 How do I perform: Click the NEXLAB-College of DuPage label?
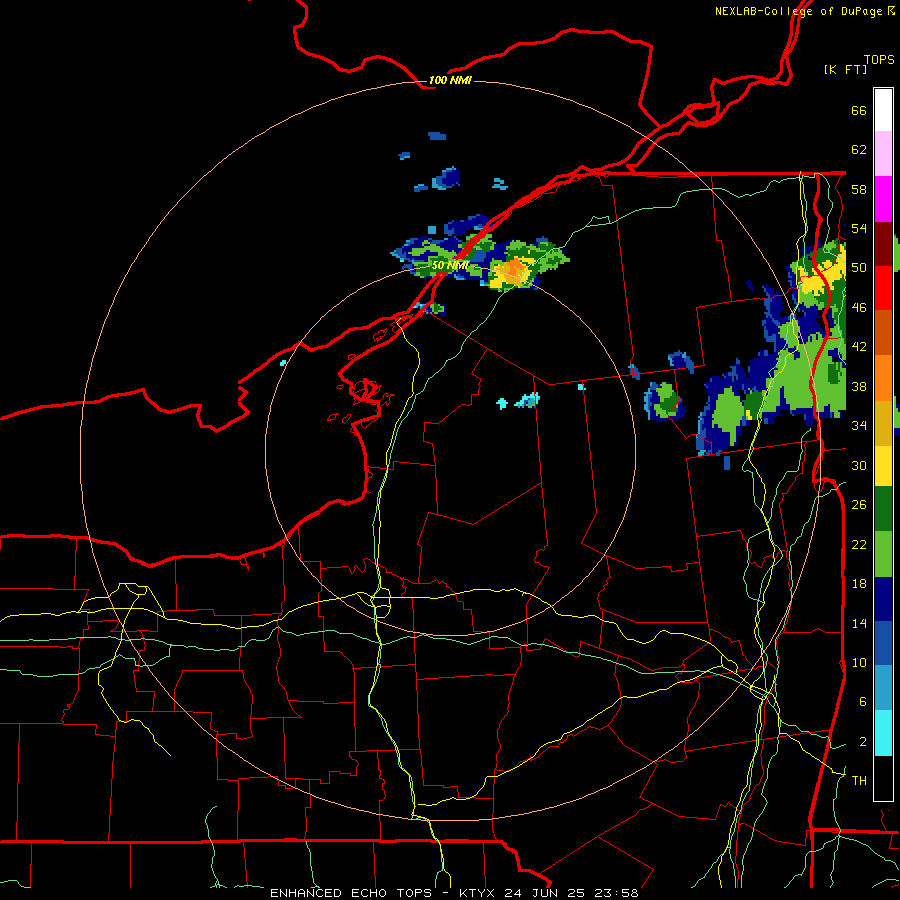pyautogui.click(x=798, y=11)
